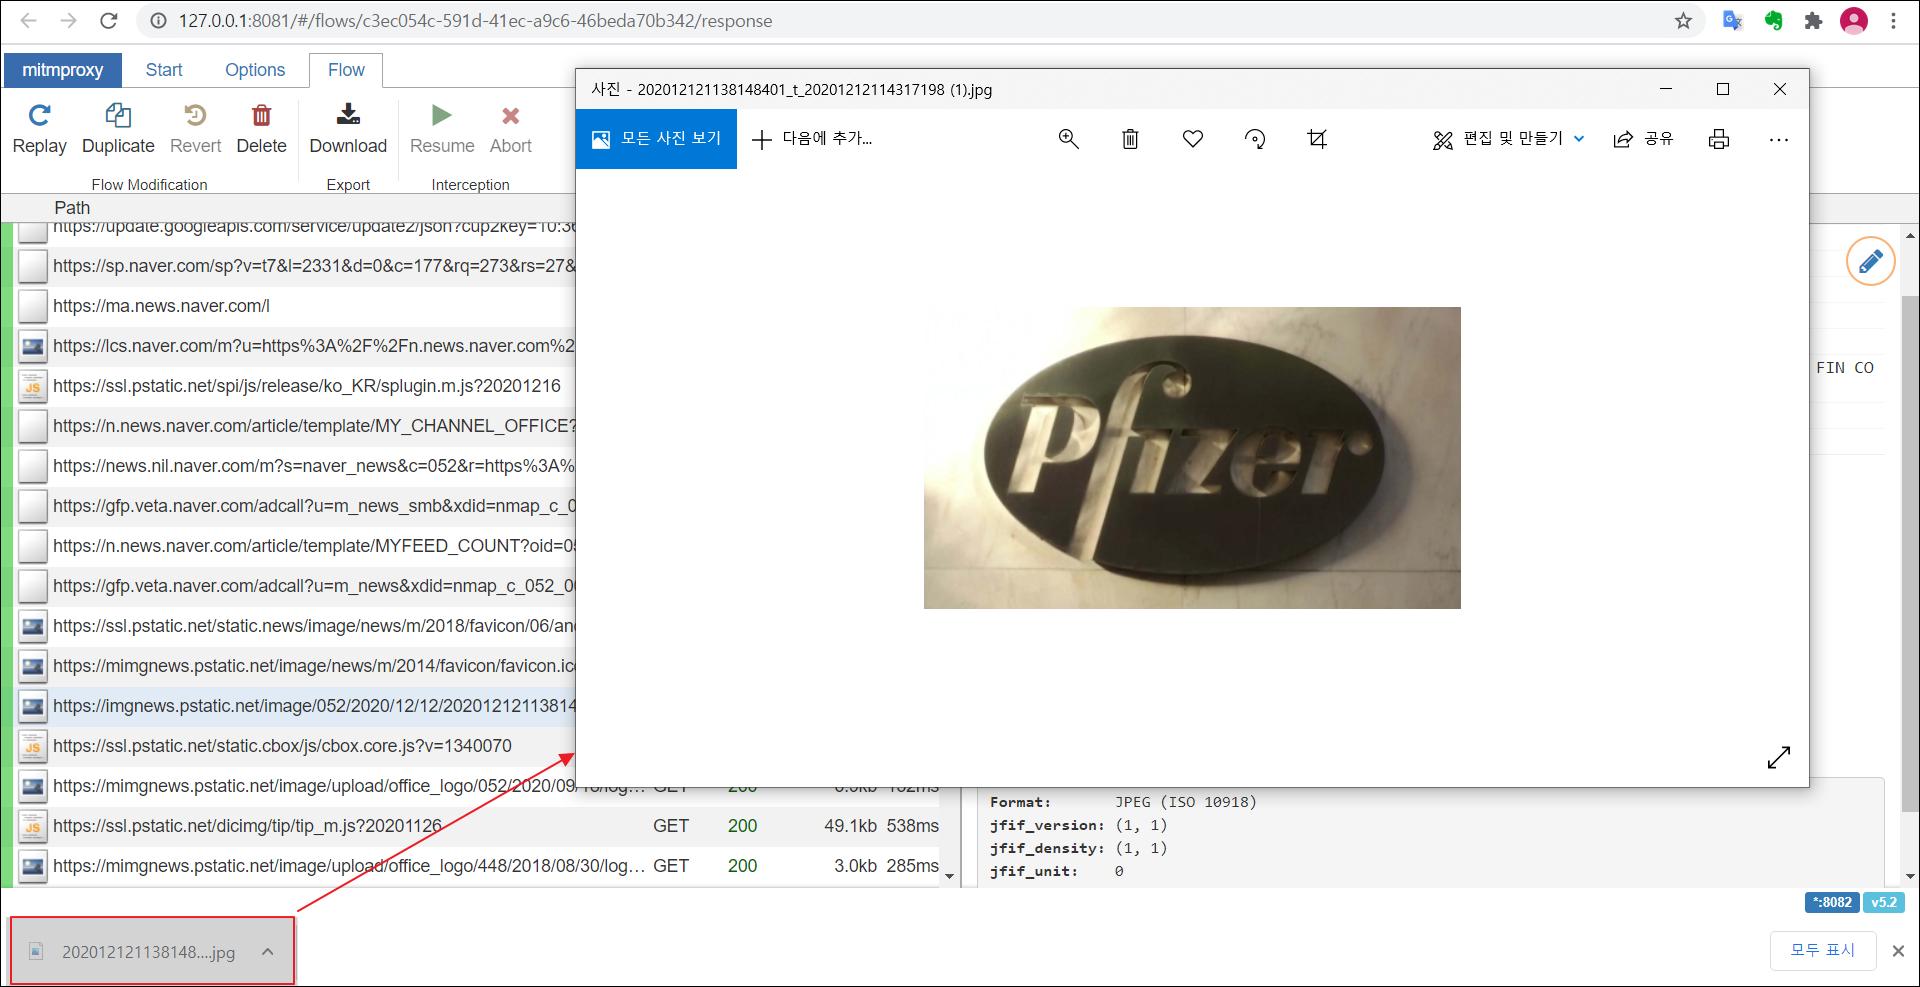Close the downloads bar
The image size is (1920, 987).
click(1898, 951)
